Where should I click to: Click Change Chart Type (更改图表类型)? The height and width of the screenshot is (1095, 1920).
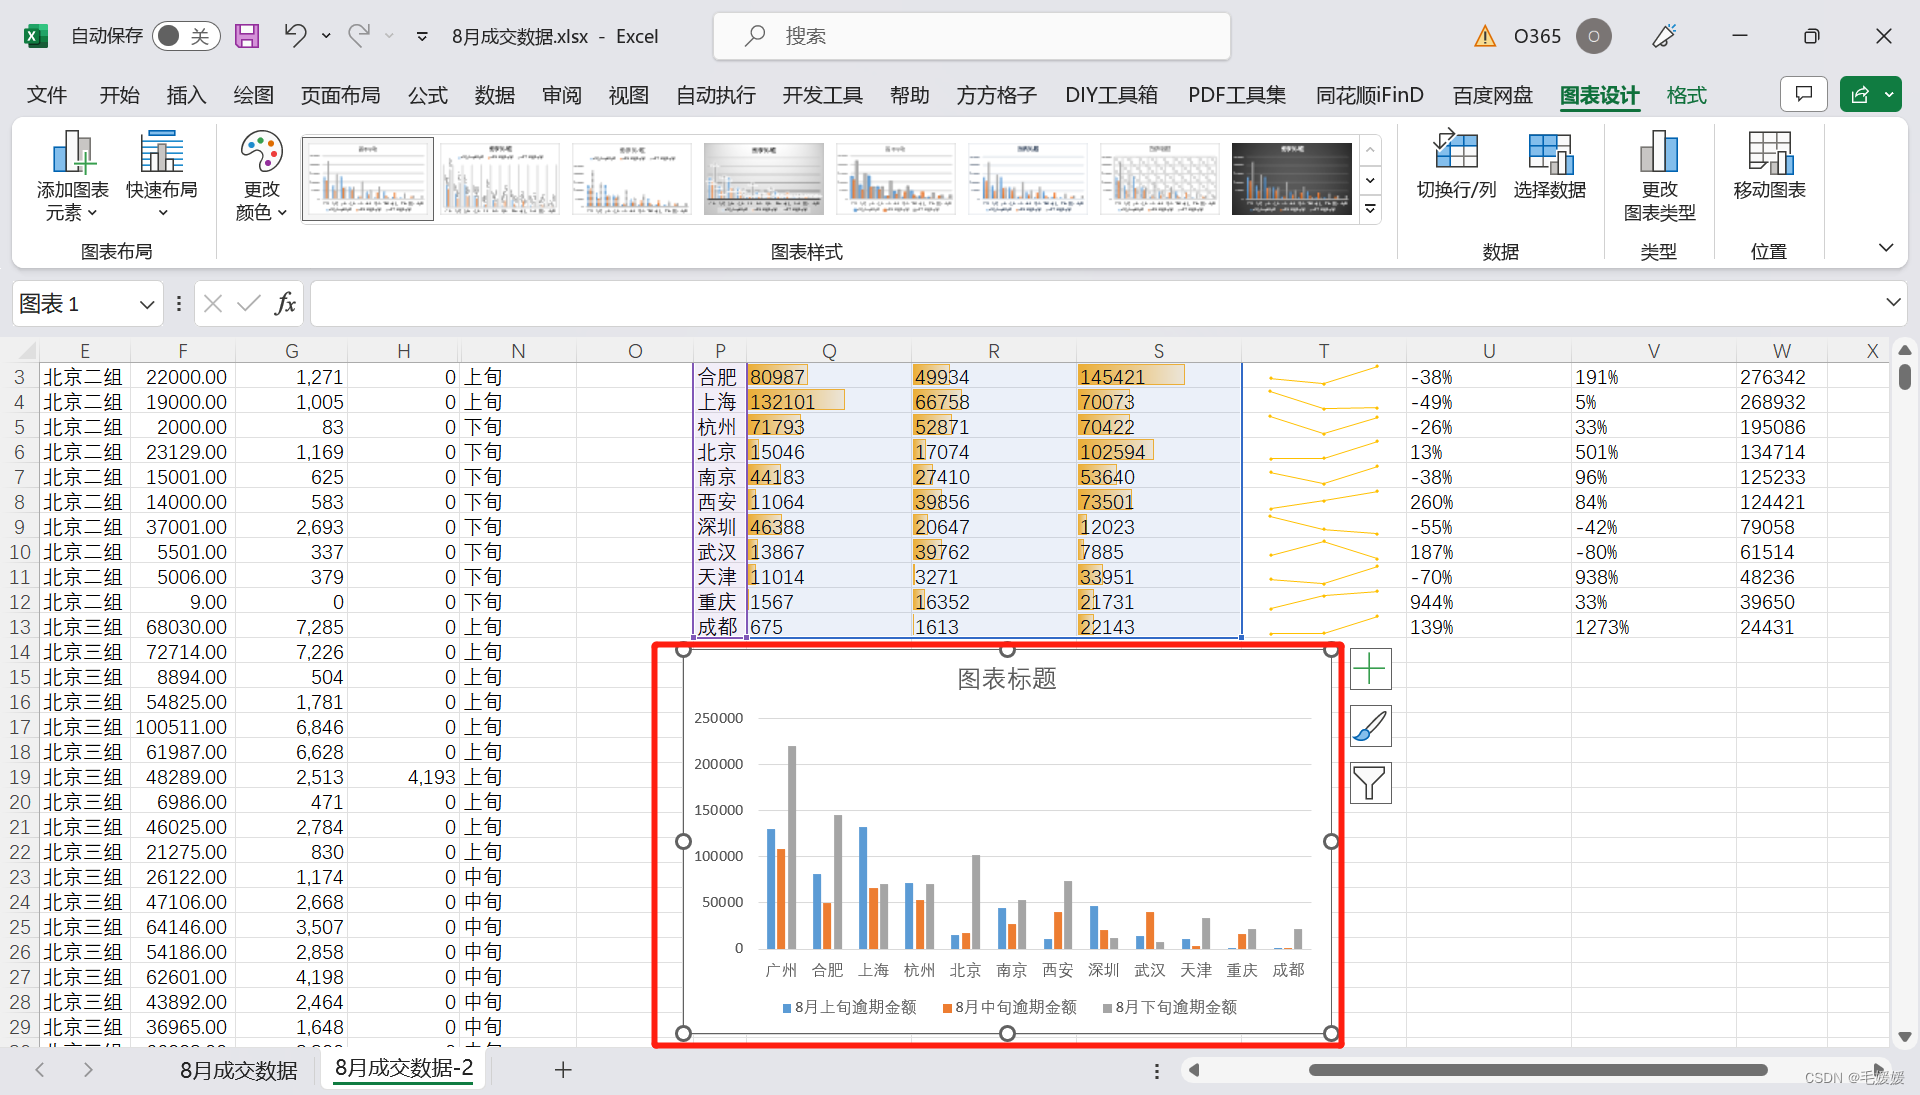1659,176
